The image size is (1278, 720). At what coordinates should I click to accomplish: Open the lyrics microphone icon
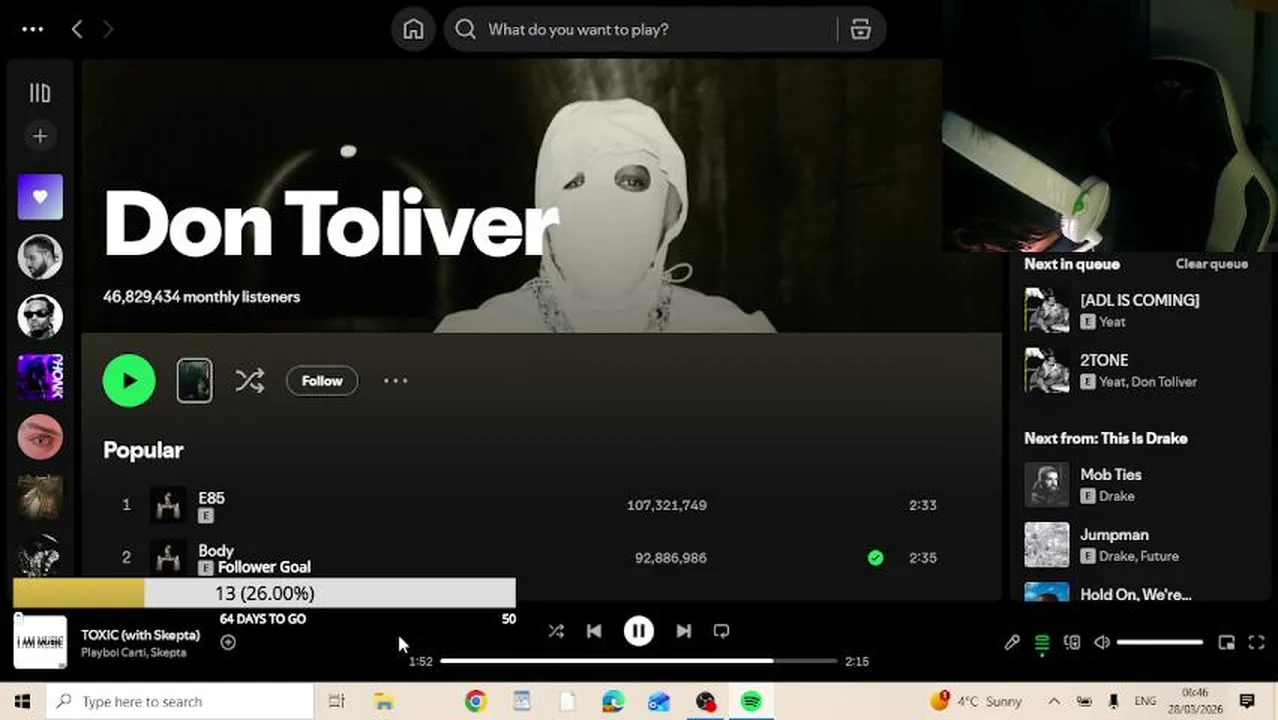1012,643
